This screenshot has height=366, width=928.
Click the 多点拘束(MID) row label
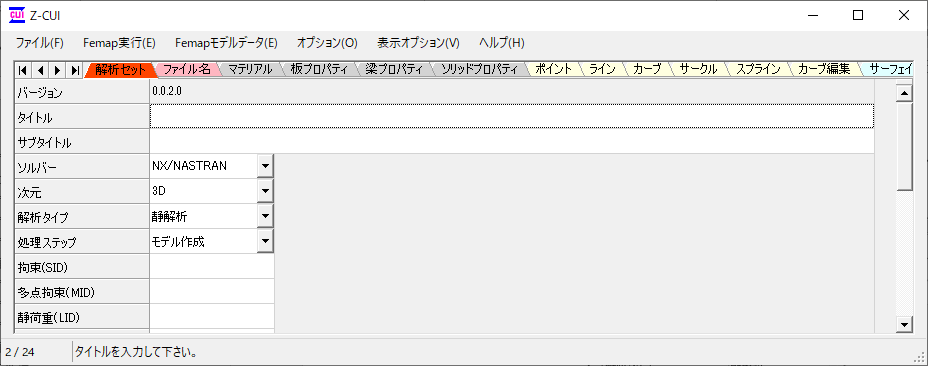tap(82, 291)
